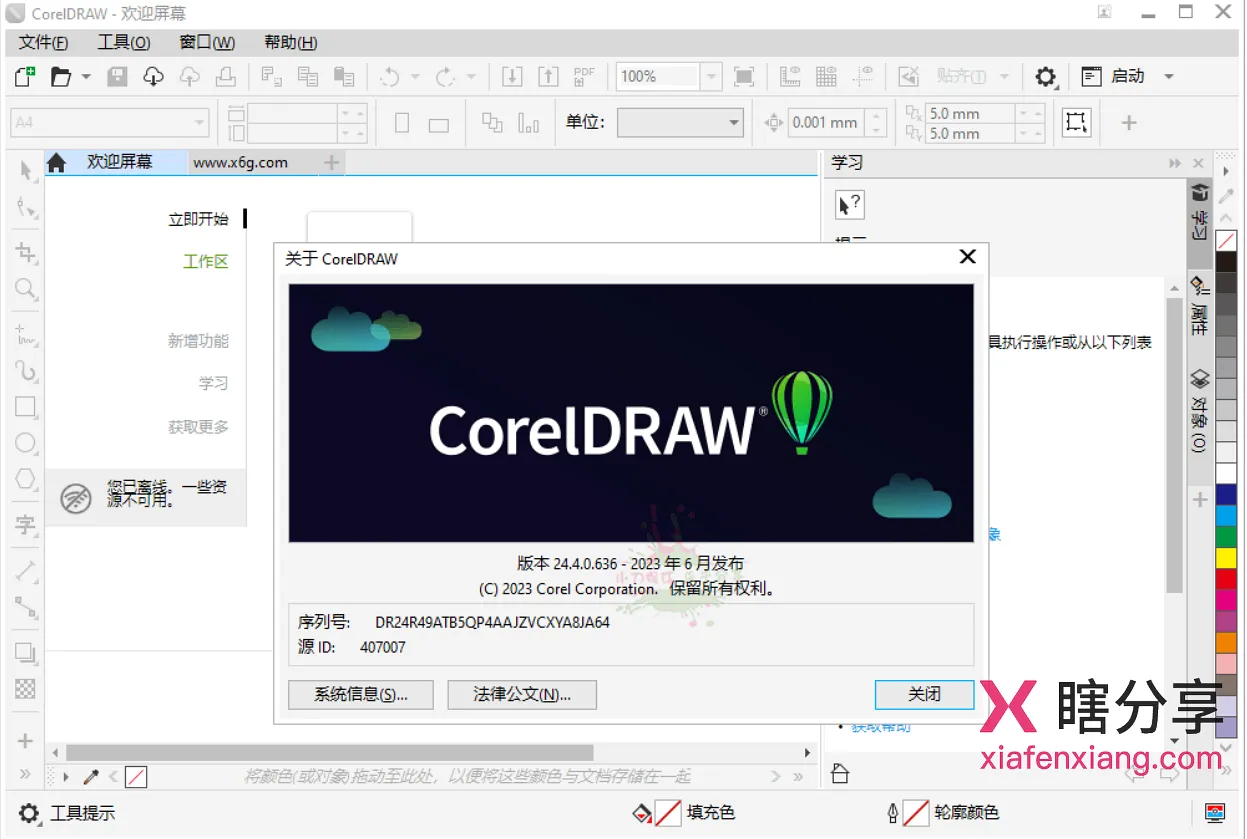1247x839 pixels.
Task: Select the Pick tool arrow
Action: 26,170
